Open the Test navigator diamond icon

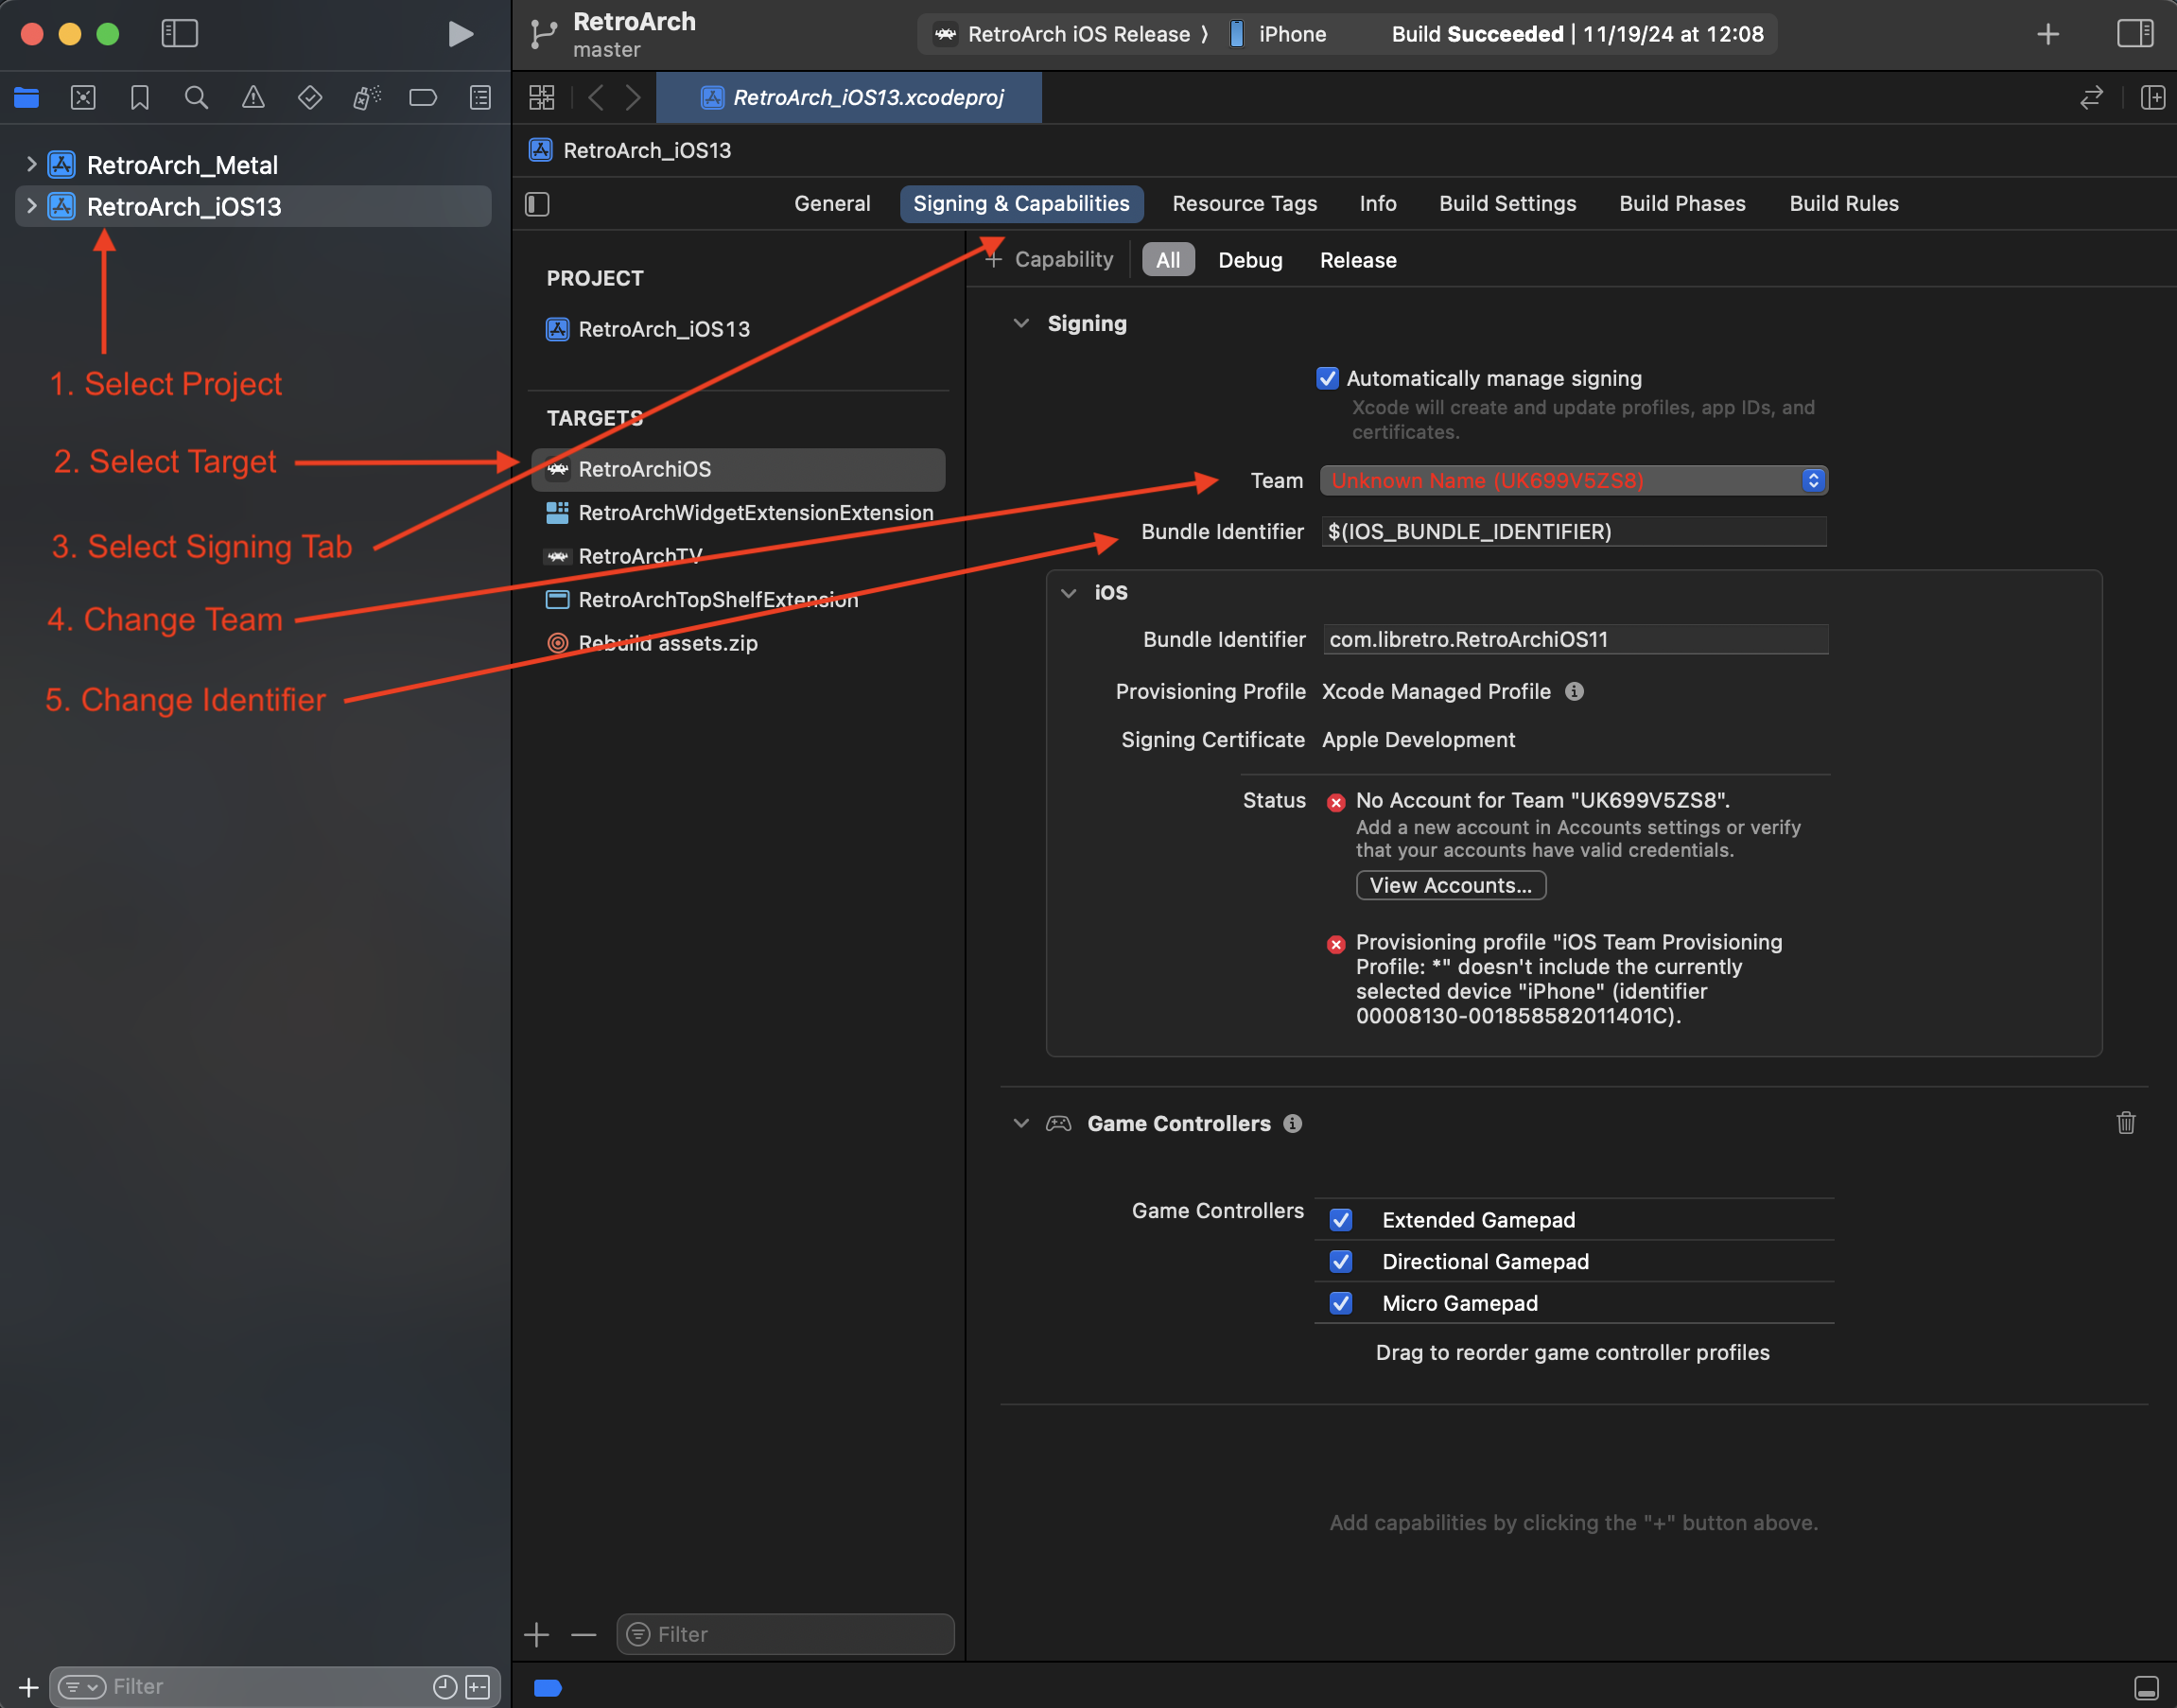pos(310,98)
